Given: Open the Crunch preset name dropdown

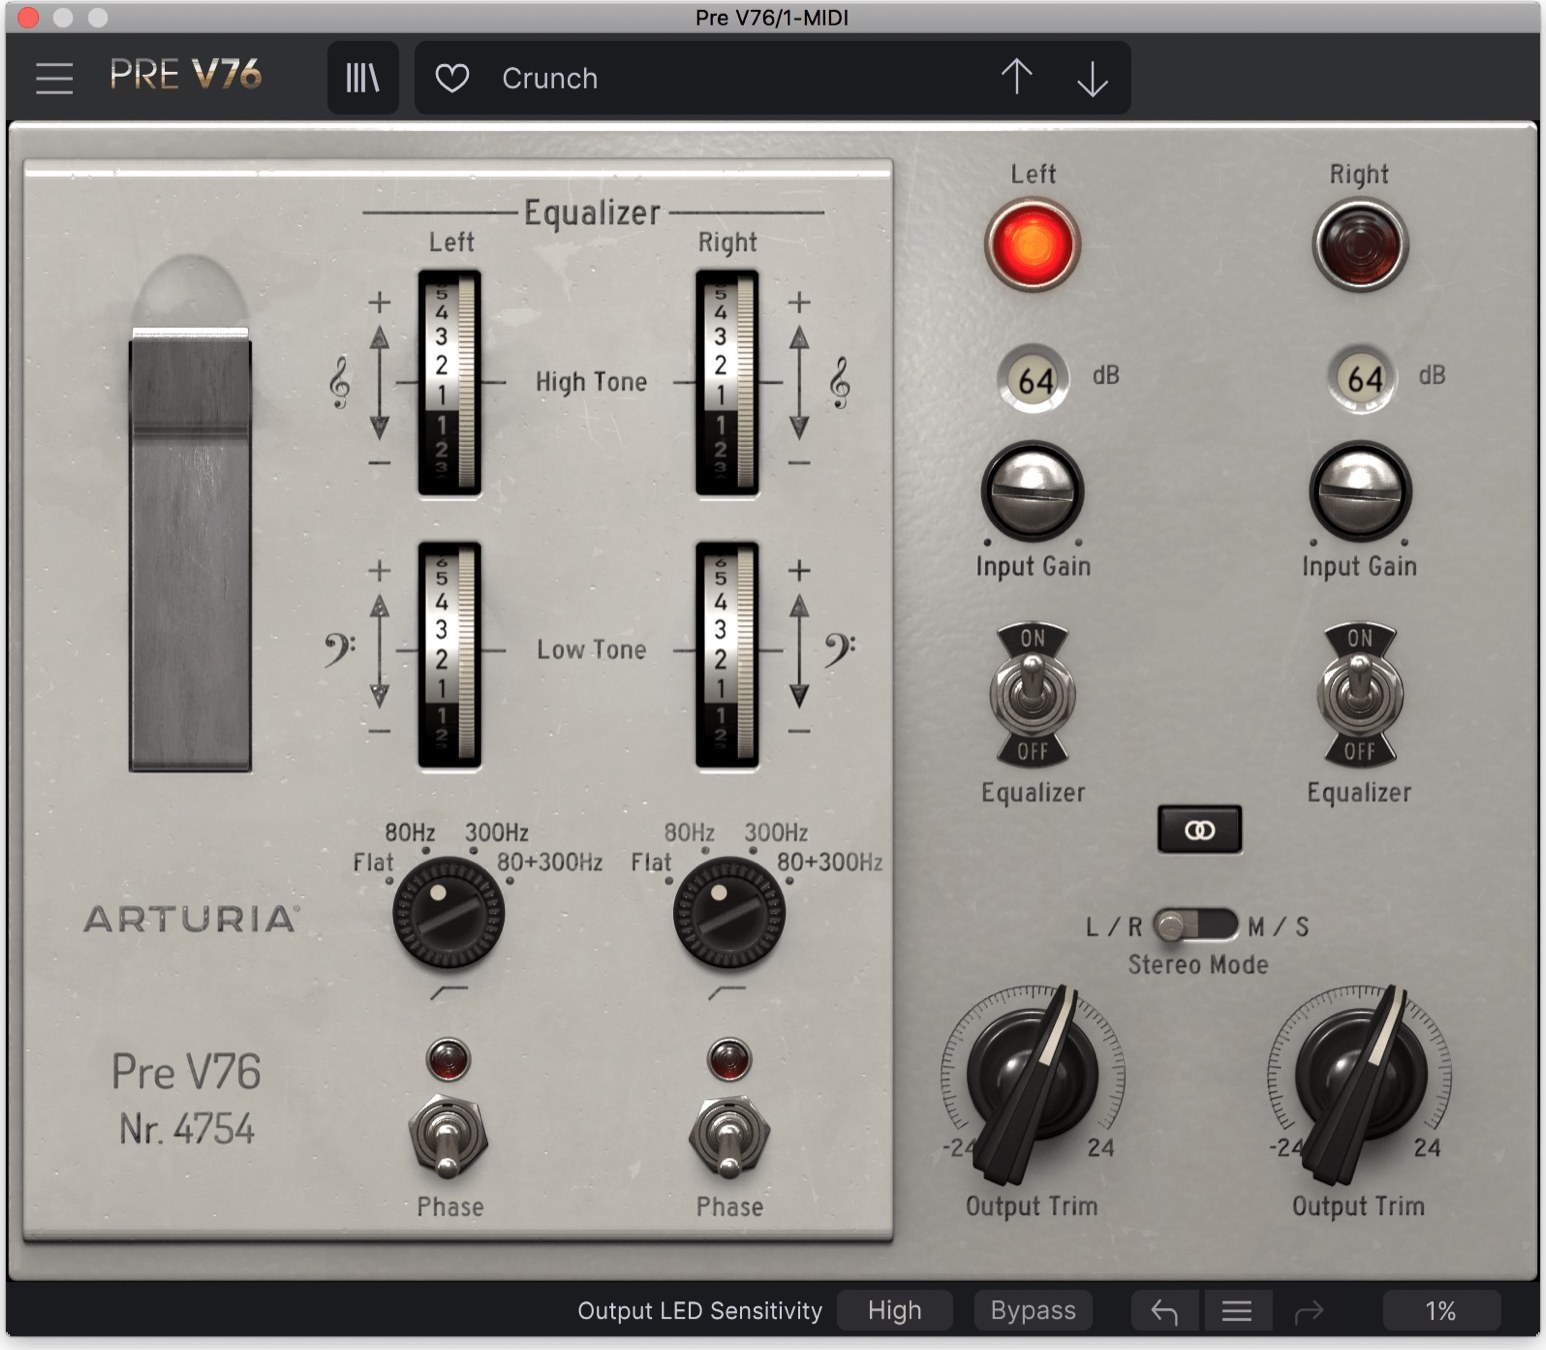Looking at the screenshot, I should 549,78.
